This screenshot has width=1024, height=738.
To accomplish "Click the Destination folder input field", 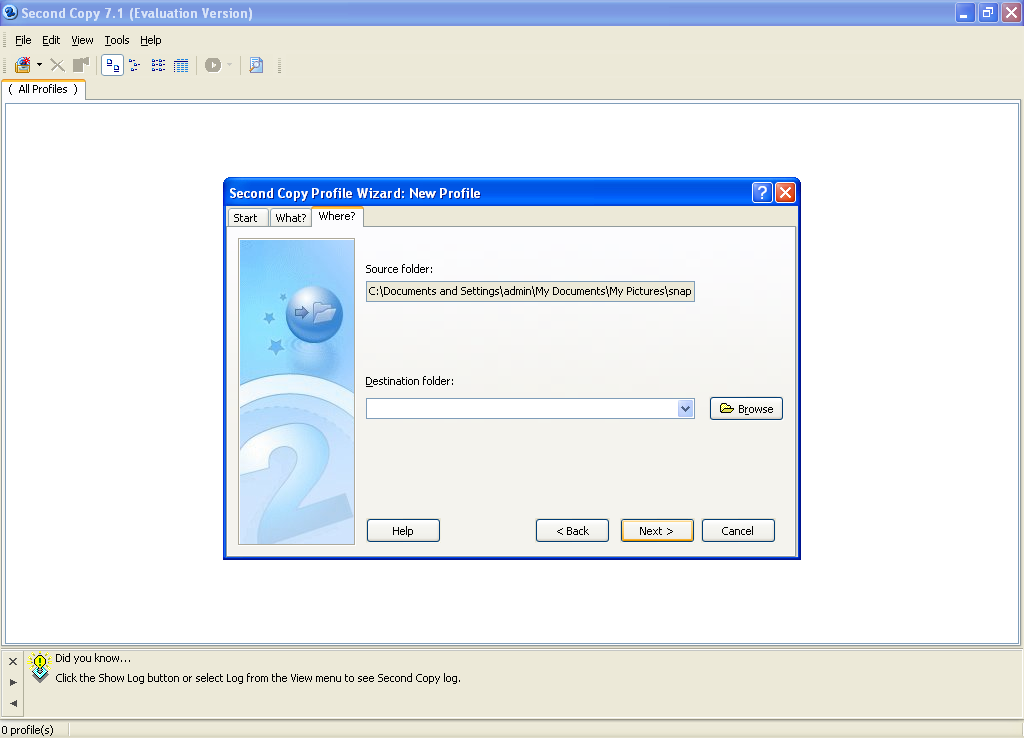I will pyautogui.click(x=522, y=409).
